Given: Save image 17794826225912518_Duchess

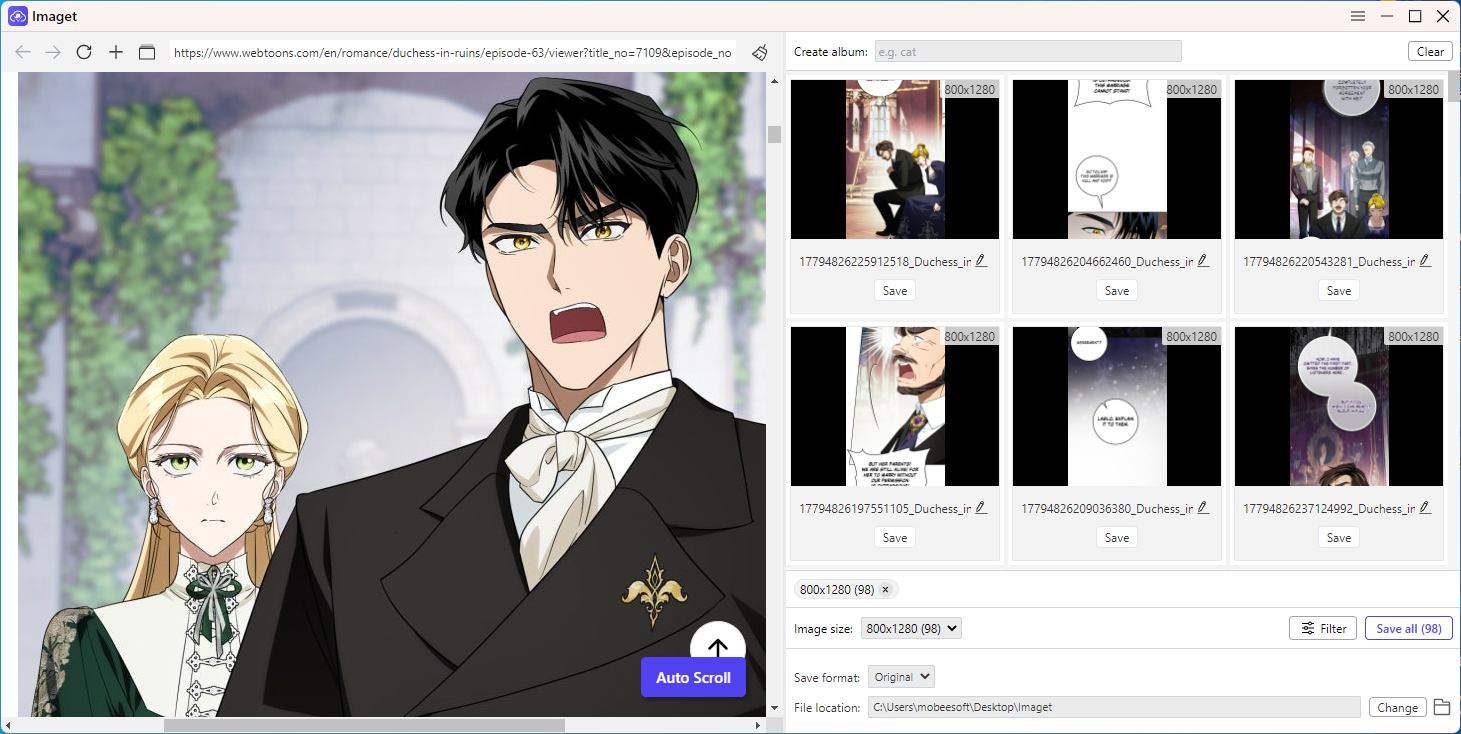Looking at the screenshot, I should point(895,290).
